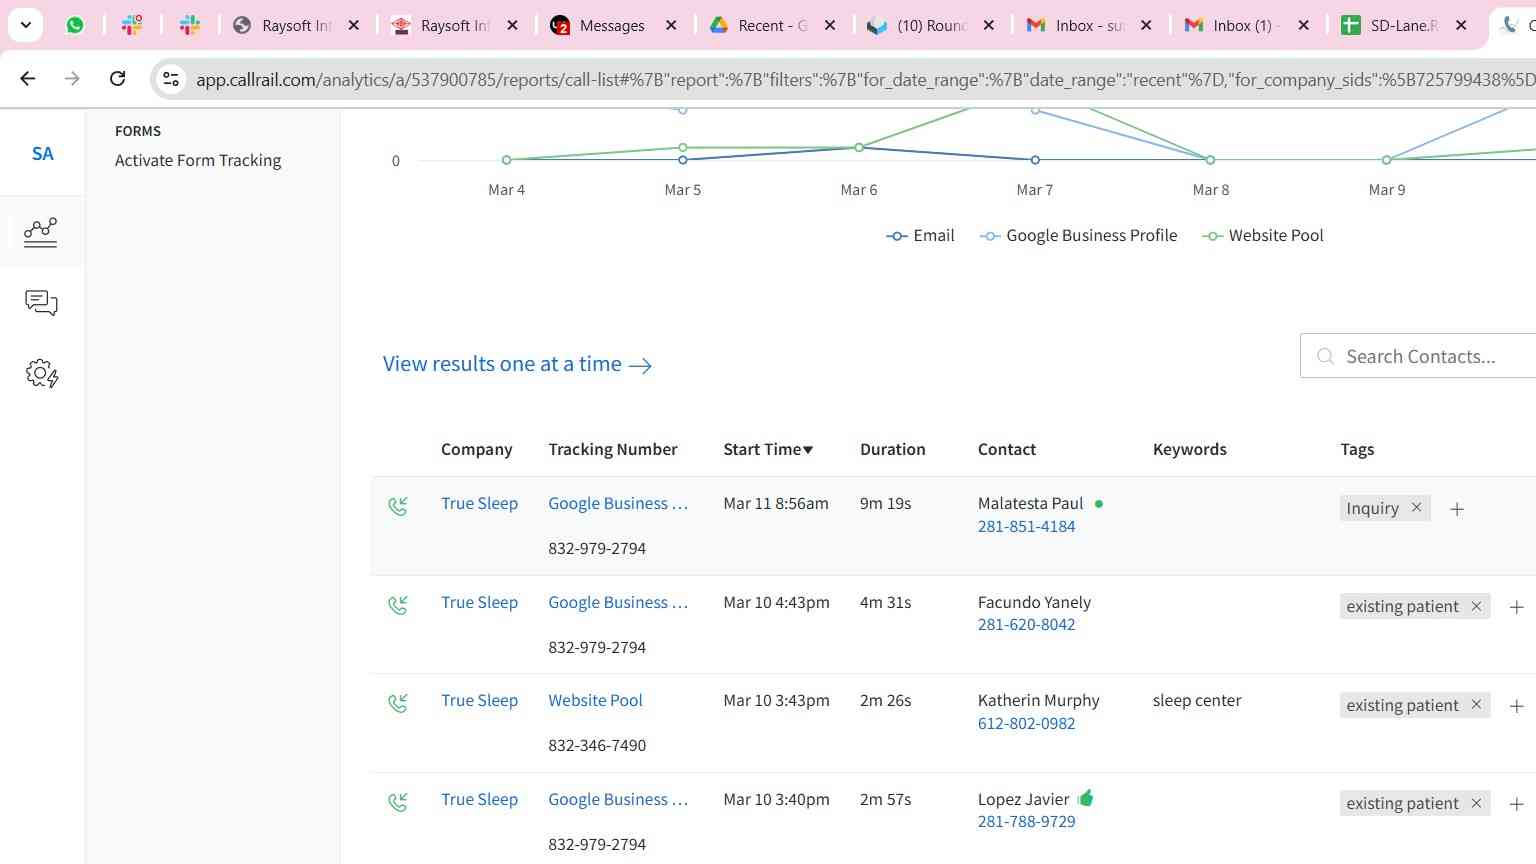This screenshot has height=864, width=1536.
Task: View site information icon in address bar
Action: 171,79
